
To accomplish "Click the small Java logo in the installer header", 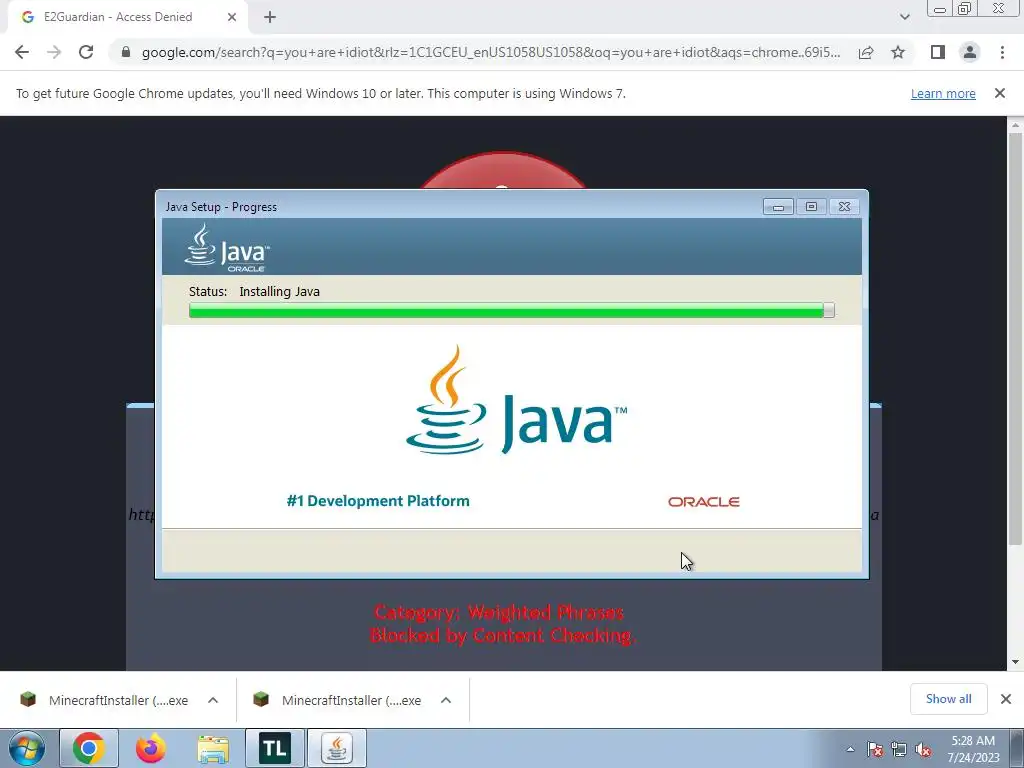I will [227, 248].
